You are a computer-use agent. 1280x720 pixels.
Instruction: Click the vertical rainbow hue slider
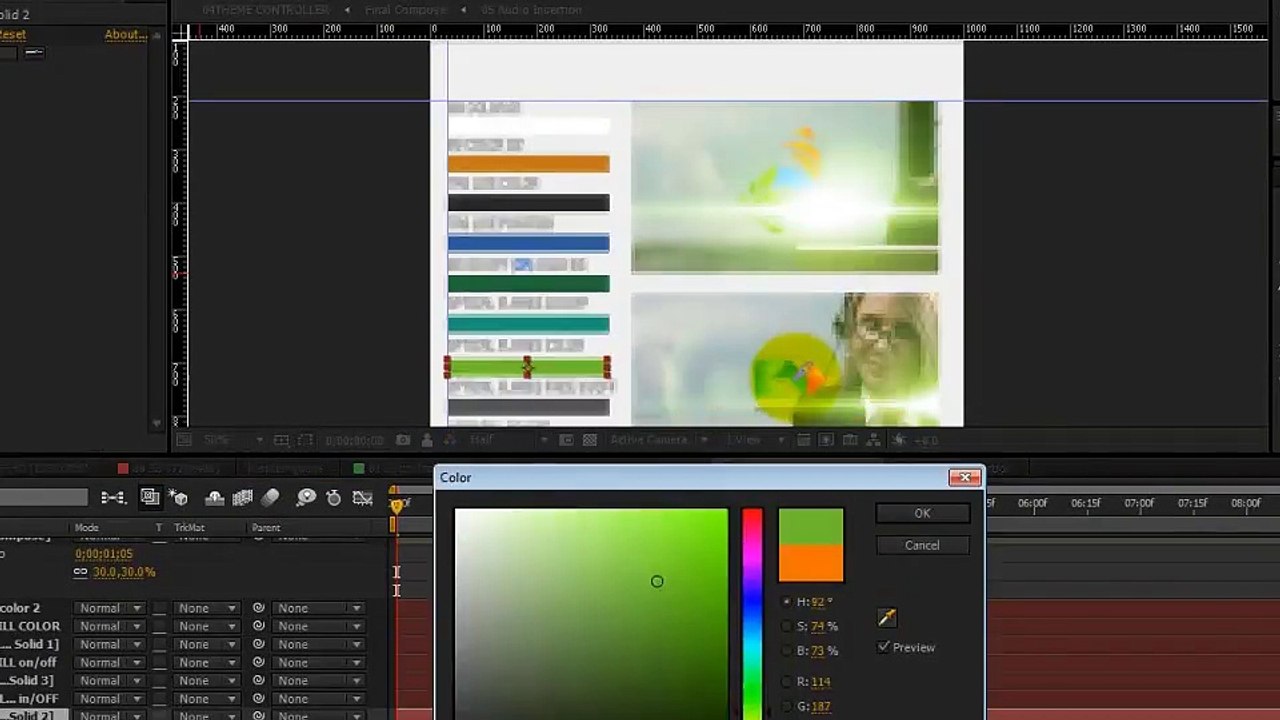coord(752,614)
